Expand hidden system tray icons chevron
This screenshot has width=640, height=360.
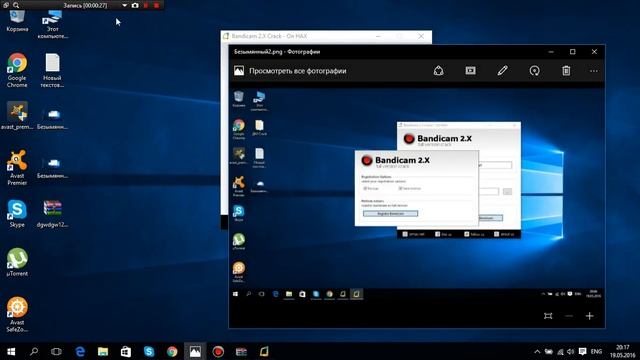click(x=537, y=351)
